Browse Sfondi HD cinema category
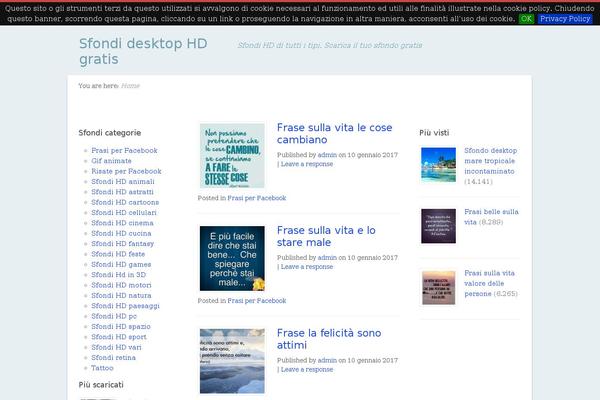This screenshot has height=400, width=600. point(122,223)
